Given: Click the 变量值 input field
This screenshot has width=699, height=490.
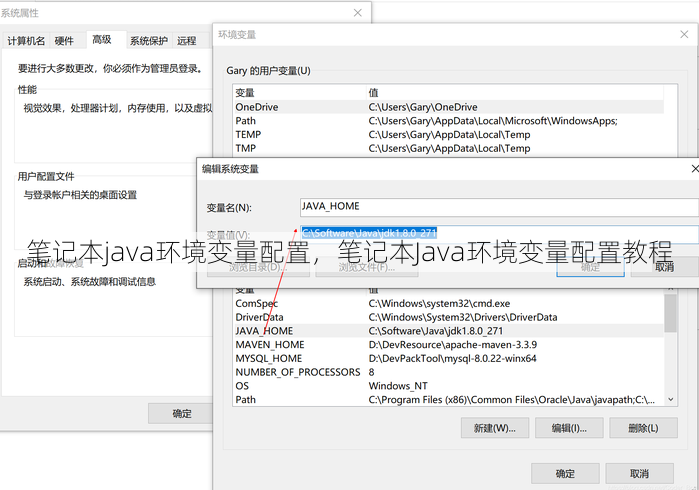Looking at the screenshot, I should pos(499,234).
